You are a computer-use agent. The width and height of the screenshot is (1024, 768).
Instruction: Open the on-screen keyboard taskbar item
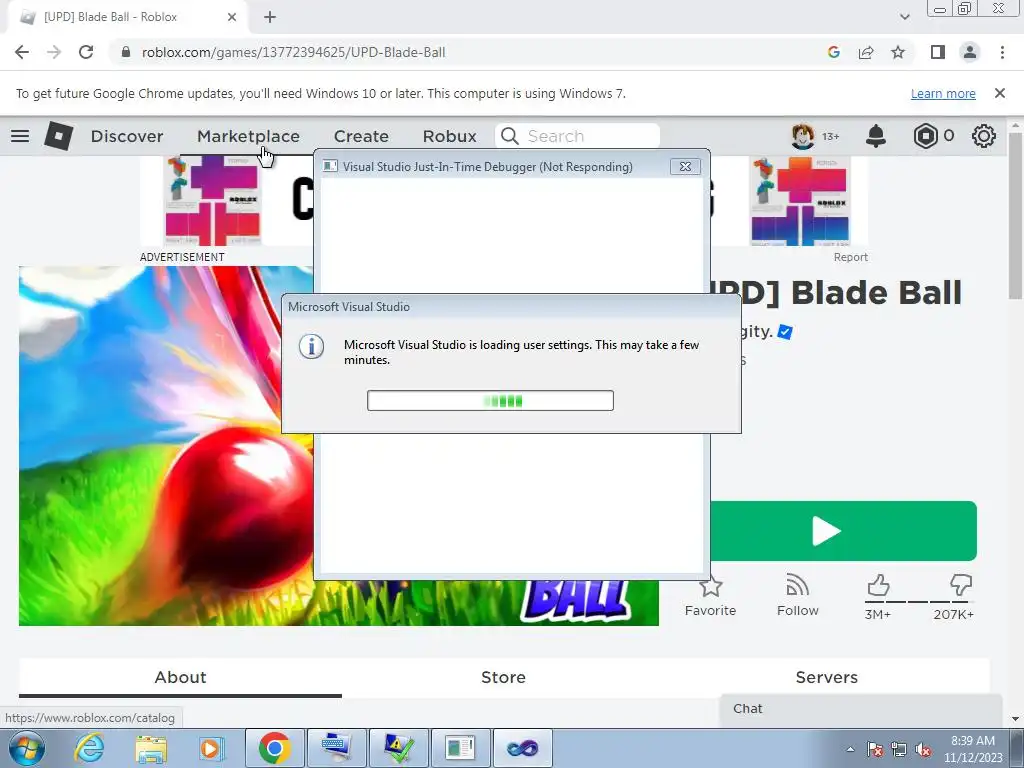(337, 748)
